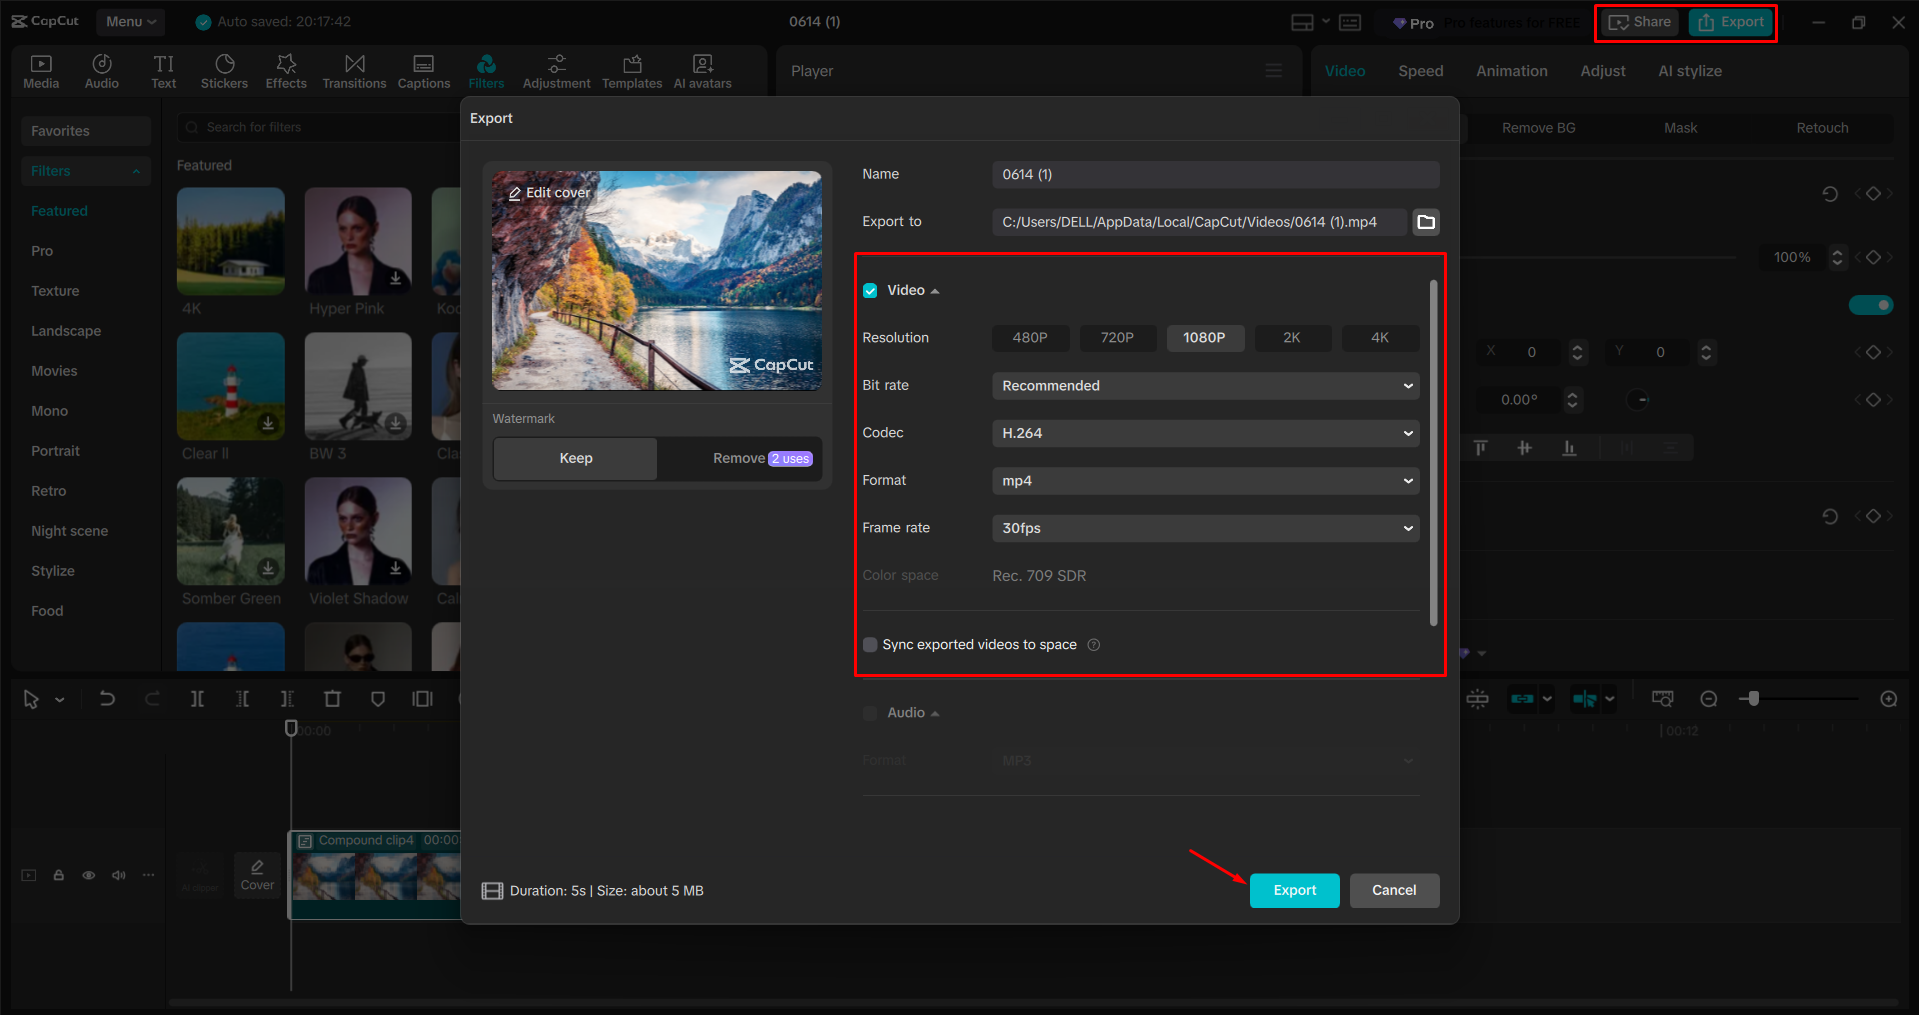Viewport: 1919px width, 1015px height.
Task: Enable the Sync exported videos to space checkbox
Action: pos(869,644)
